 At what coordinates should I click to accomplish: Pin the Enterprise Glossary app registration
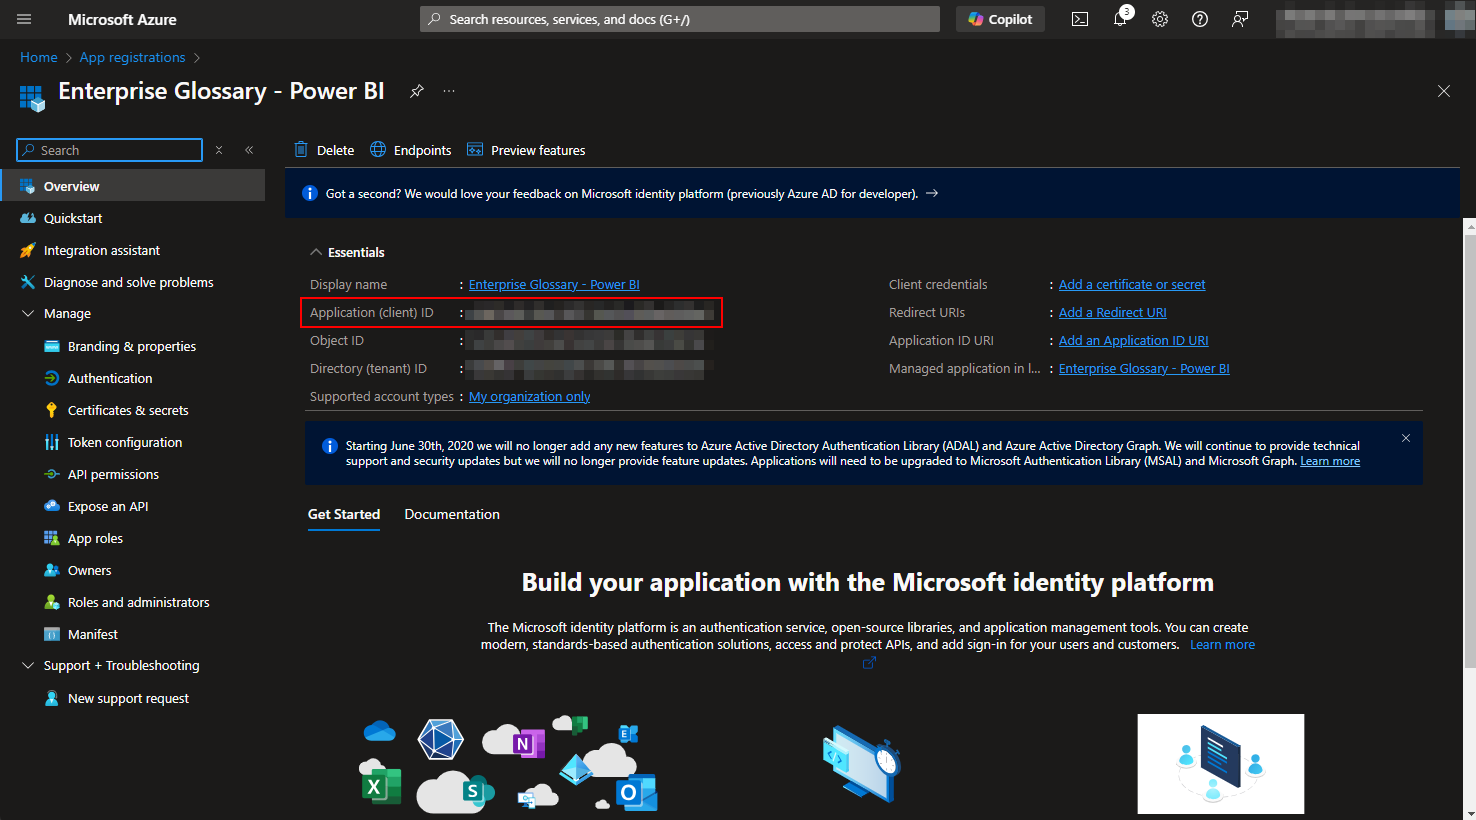tap(417, 91)
